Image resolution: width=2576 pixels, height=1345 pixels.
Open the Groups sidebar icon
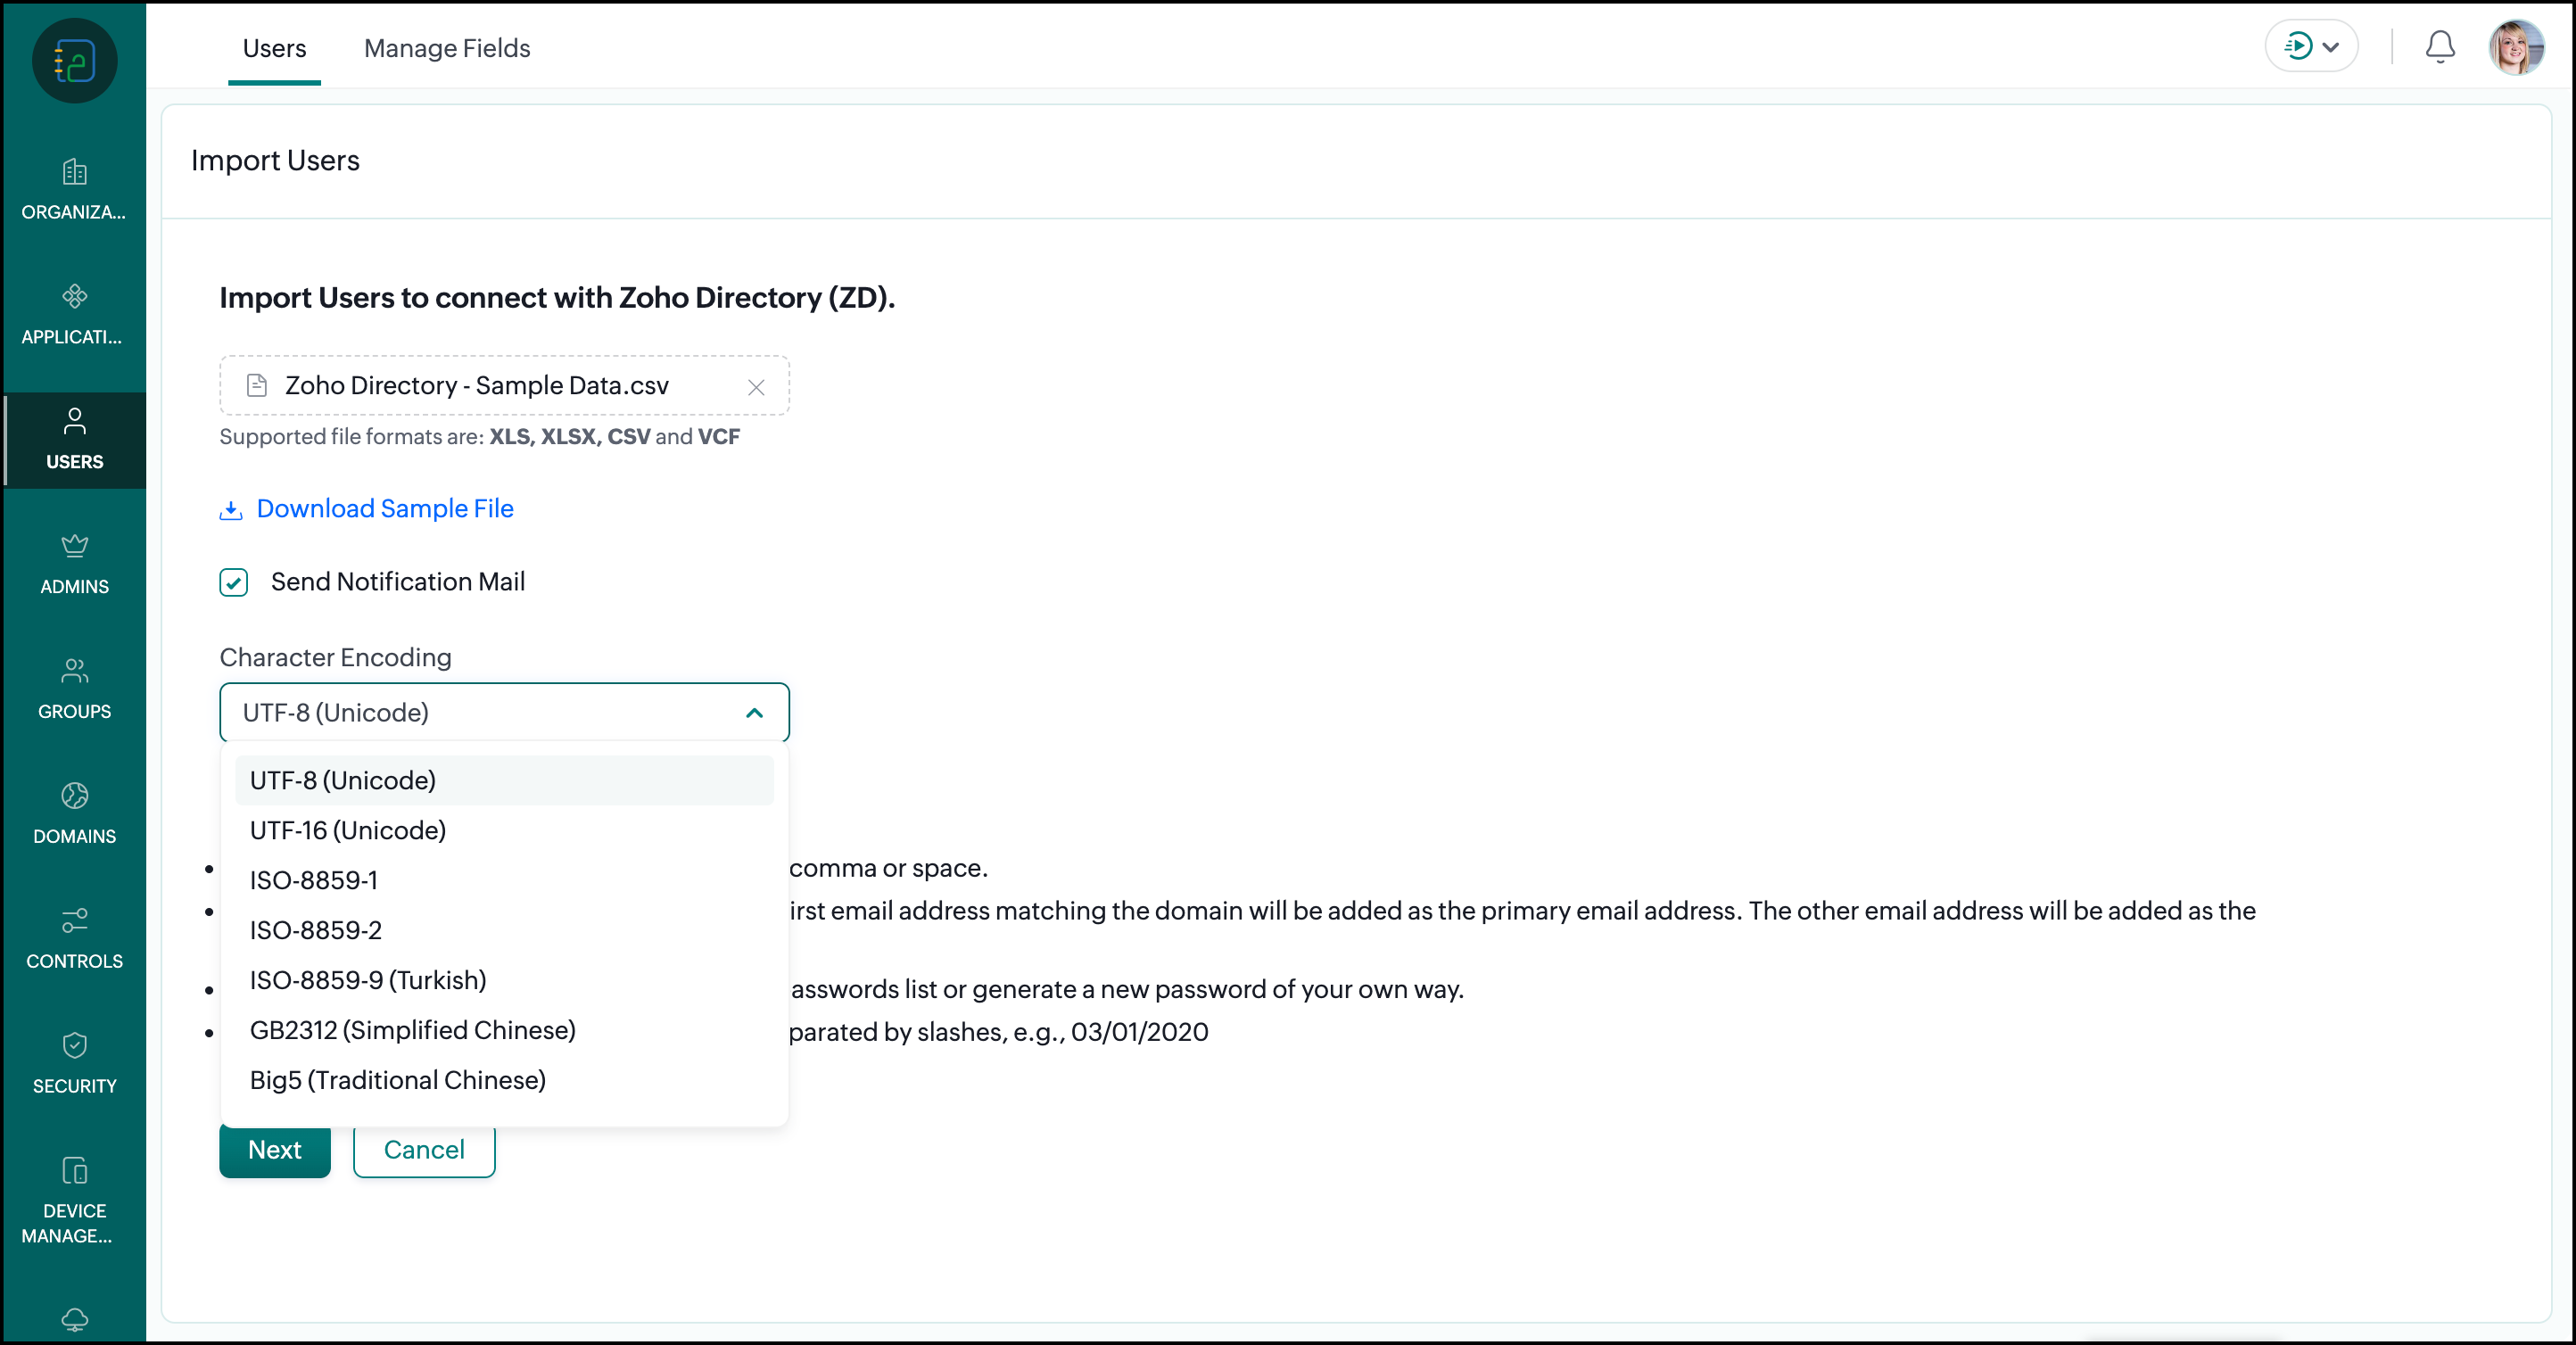coord(74,671)
